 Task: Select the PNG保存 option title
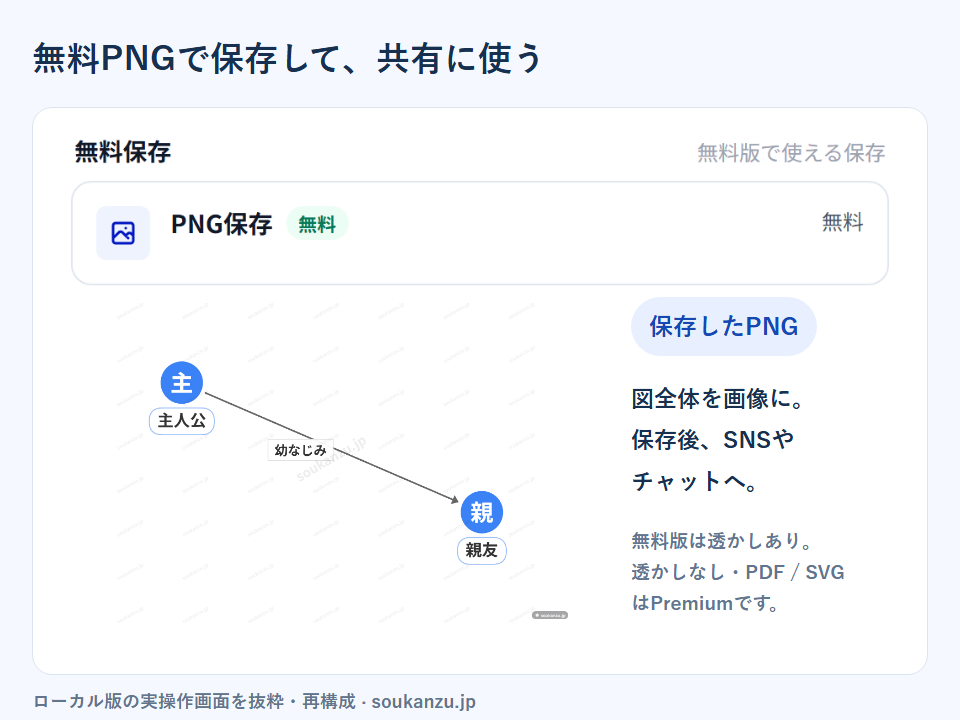222,224
